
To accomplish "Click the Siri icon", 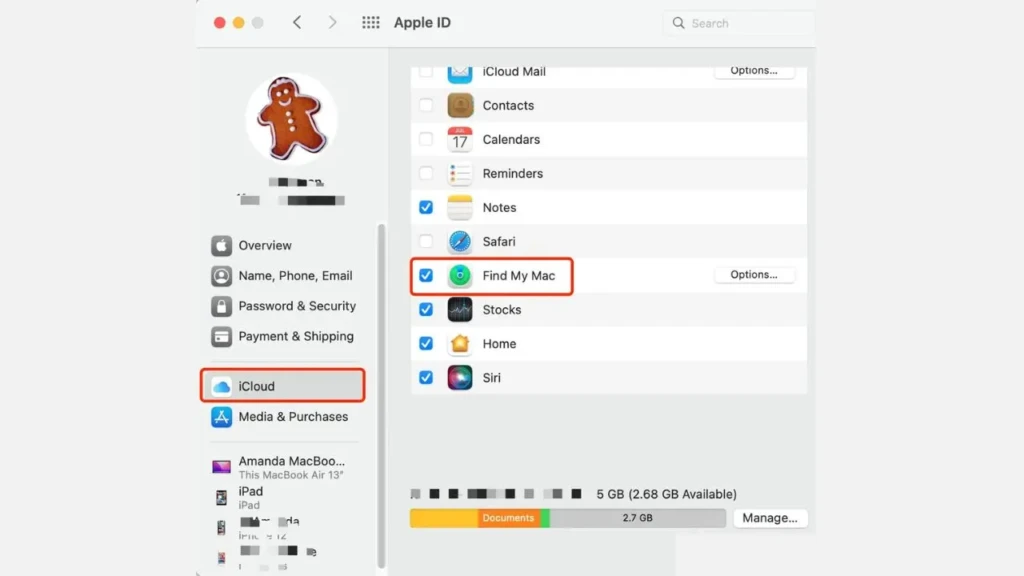I will click(459, 377).
